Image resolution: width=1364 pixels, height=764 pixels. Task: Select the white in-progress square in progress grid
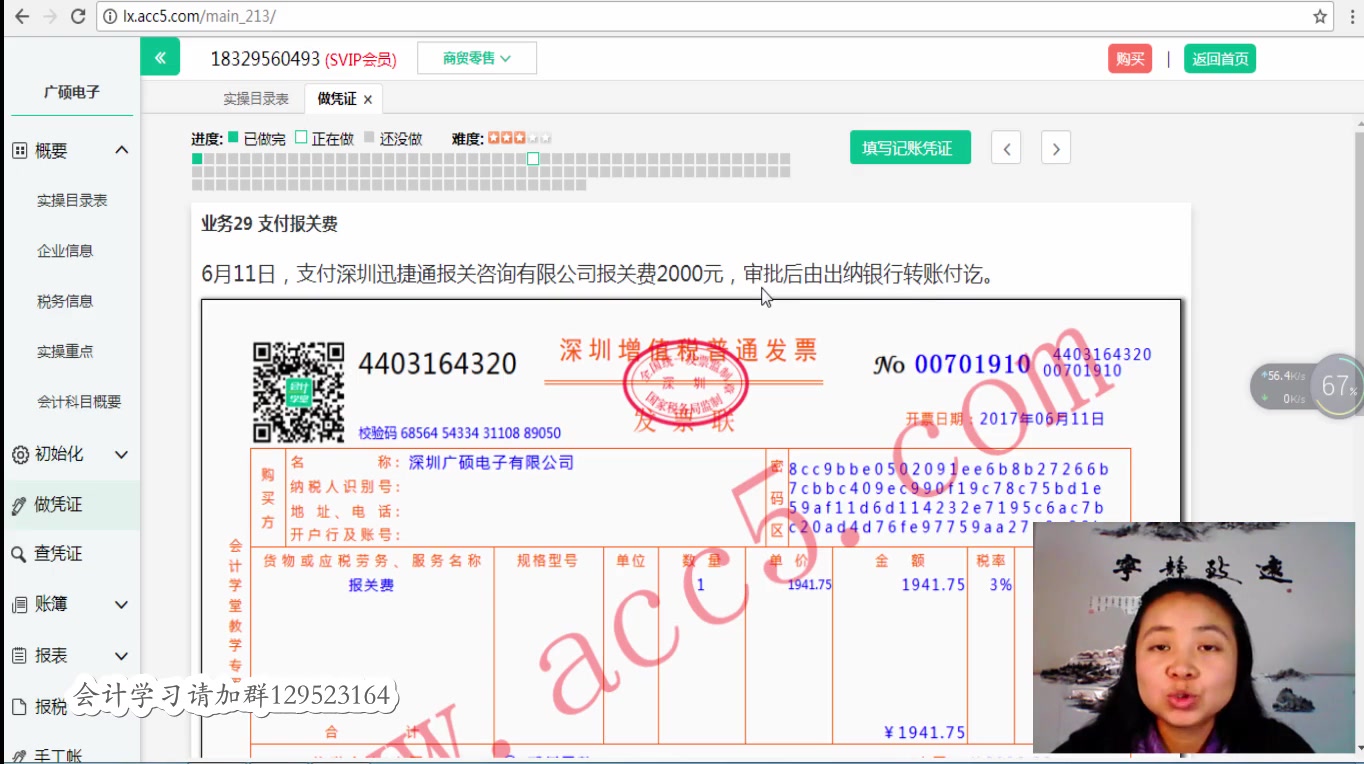tap(532, 158)
